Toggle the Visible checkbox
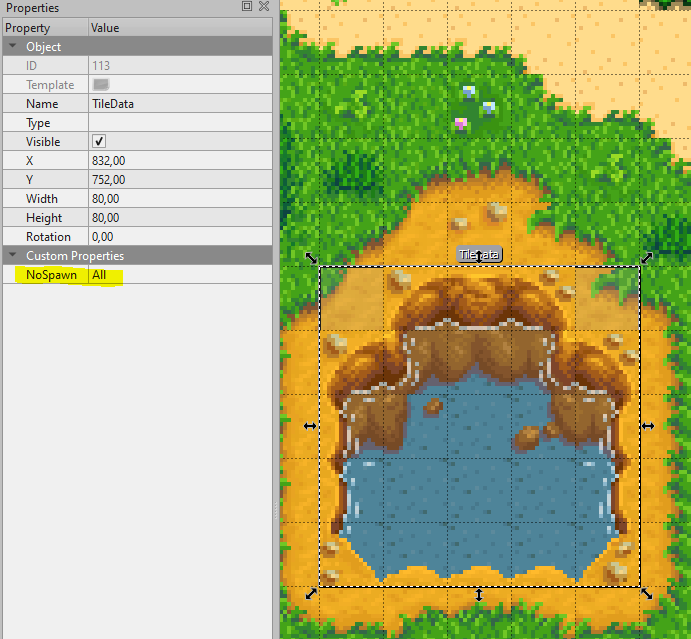The height and width of the screenshot is (639, 691). [99, 142]
